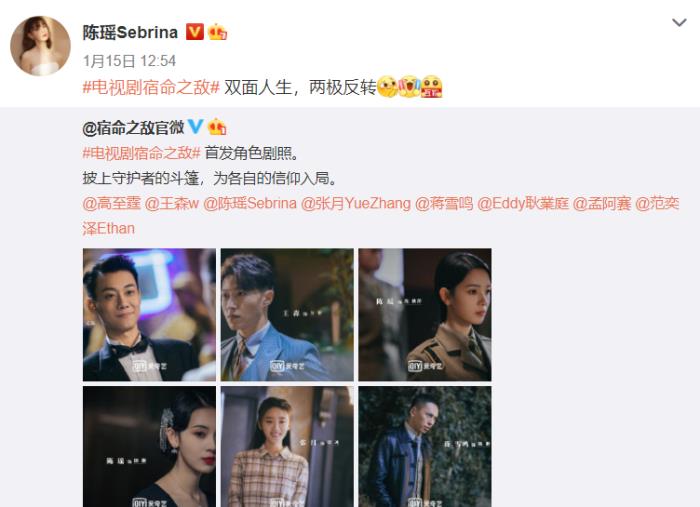The width and height of the screenshot is (700, 507).
Task: Open the photo of the man in a bow tie
Action: pyautogui.click(x=149, y=315)
